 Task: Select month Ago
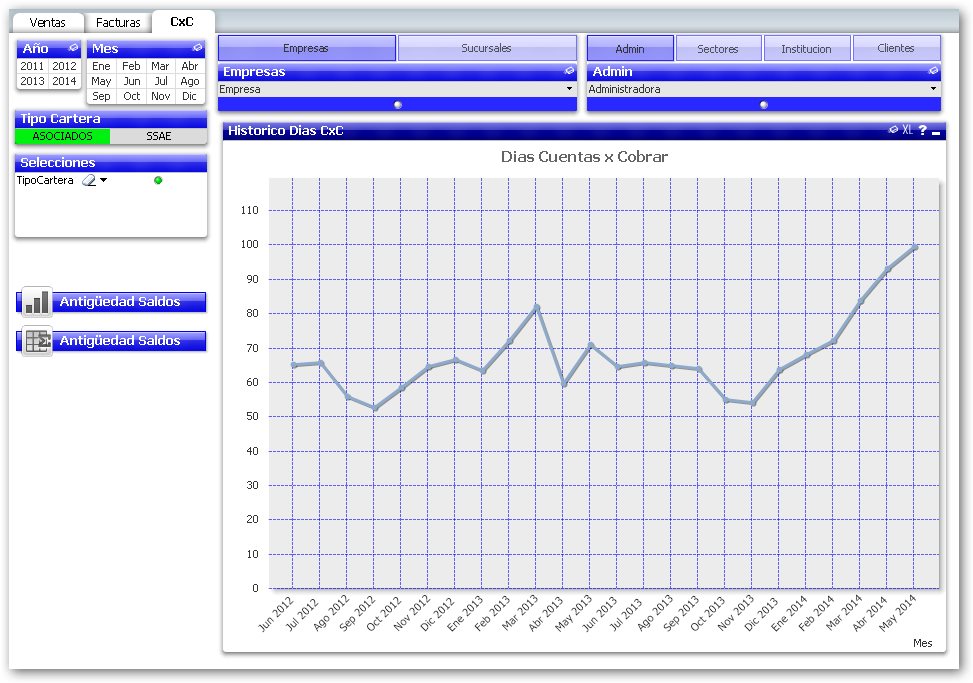tap(189, 81)
